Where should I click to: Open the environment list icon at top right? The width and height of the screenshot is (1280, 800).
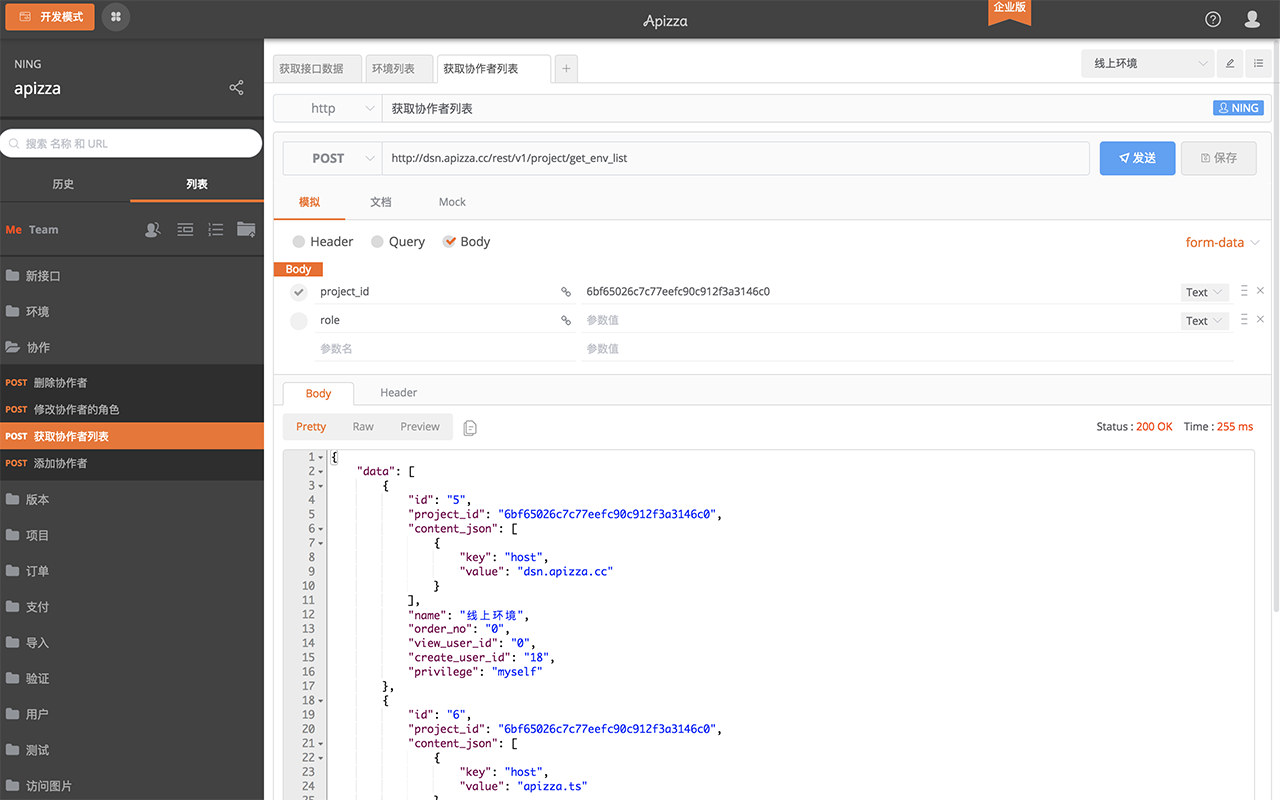1259,62
